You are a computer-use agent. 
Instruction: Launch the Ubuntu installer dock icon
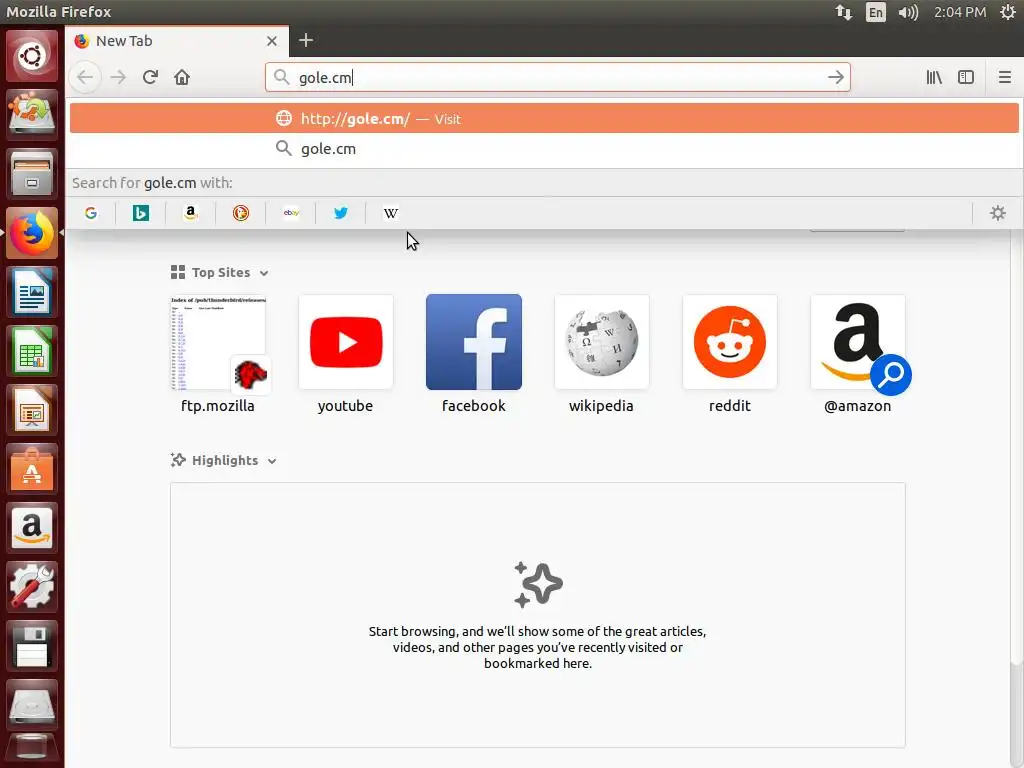pyautogui.click(x=32, y=115)
